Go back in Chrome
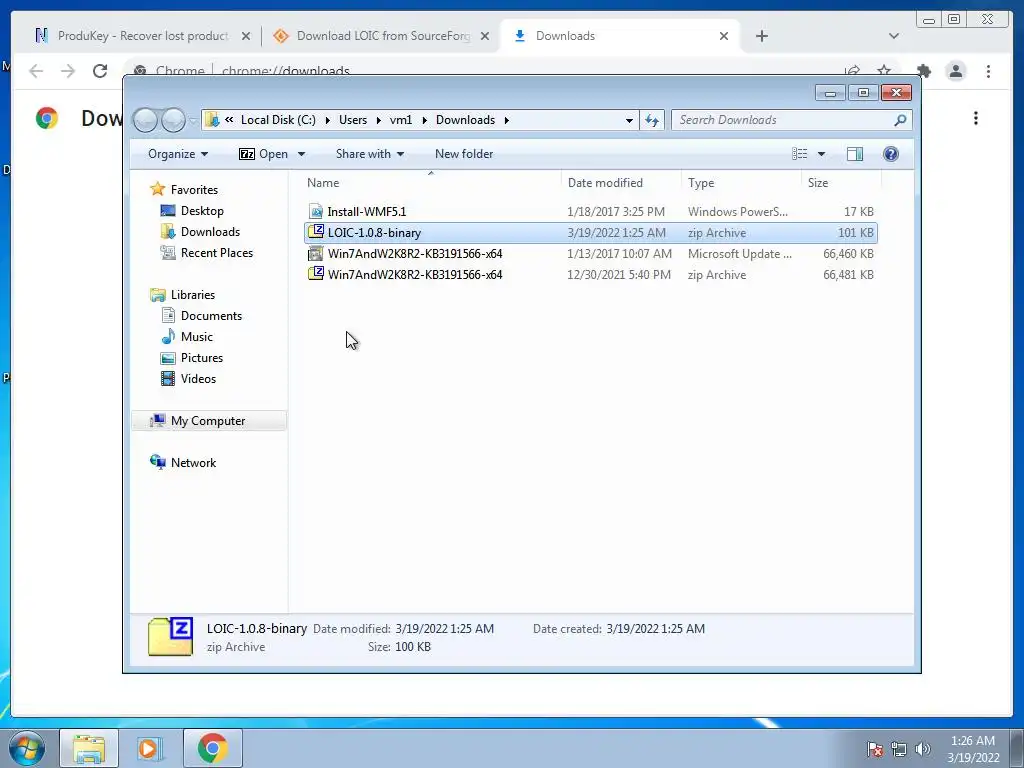Screen dimensions: 1024x768 coord(36,71)
